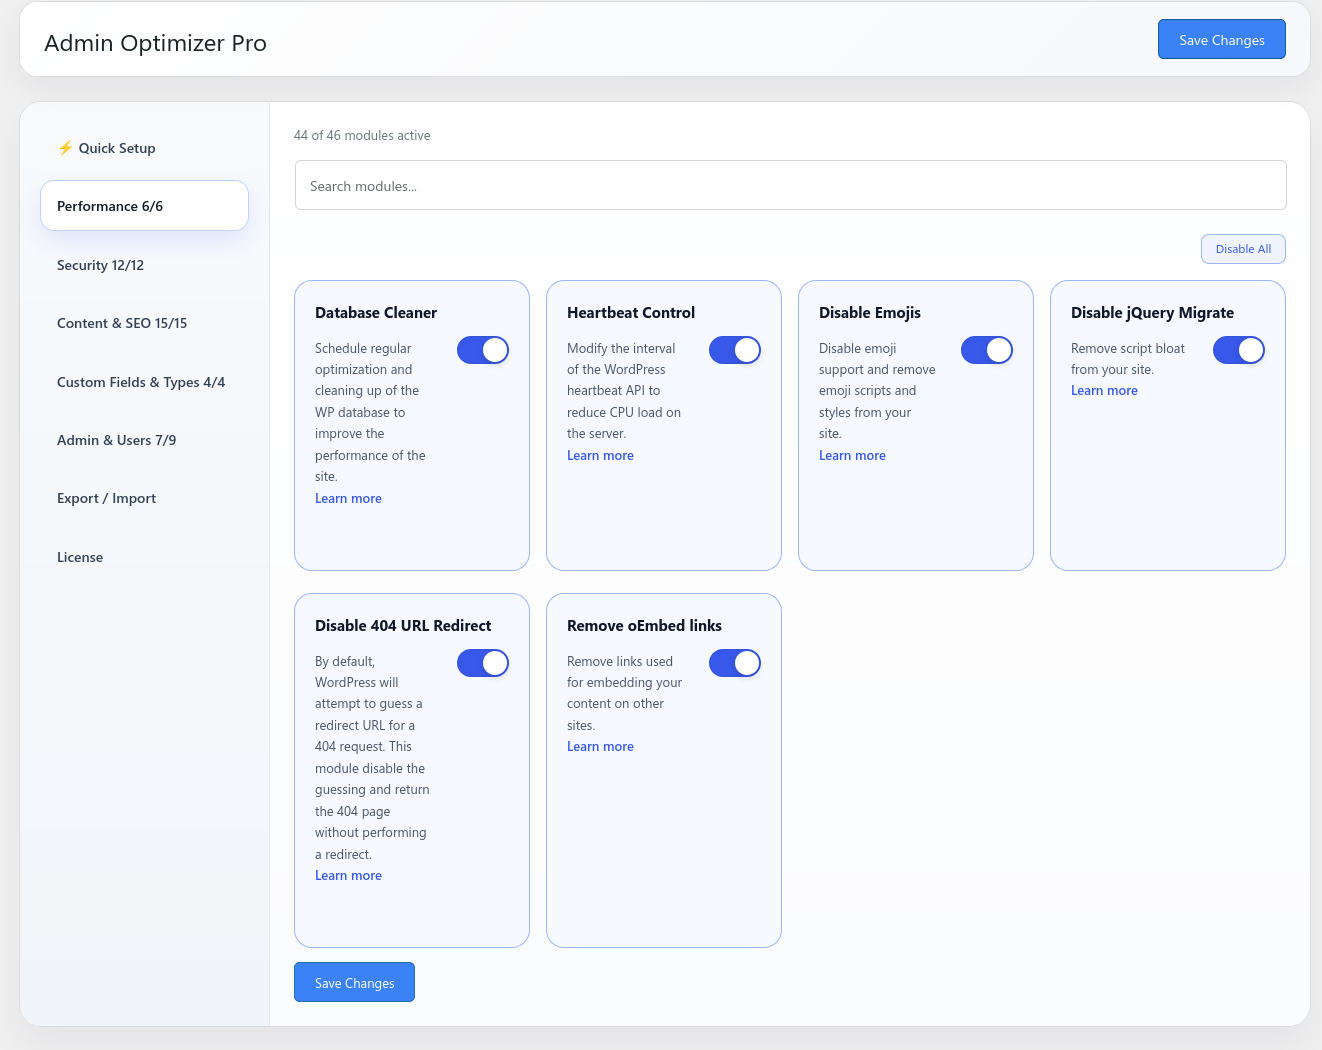Open Learn more link for jQuery Migrate
The height and width of the screenshot is (1050, 1322).
click(x=1104, y=391)
